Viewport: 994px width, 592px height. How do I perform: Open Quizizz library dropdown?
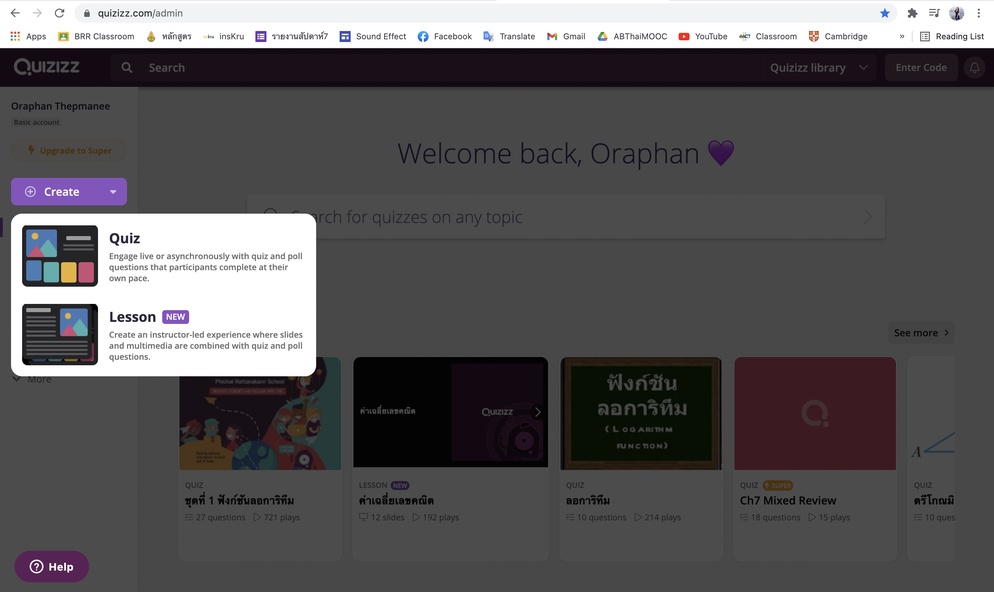(817, 68)
